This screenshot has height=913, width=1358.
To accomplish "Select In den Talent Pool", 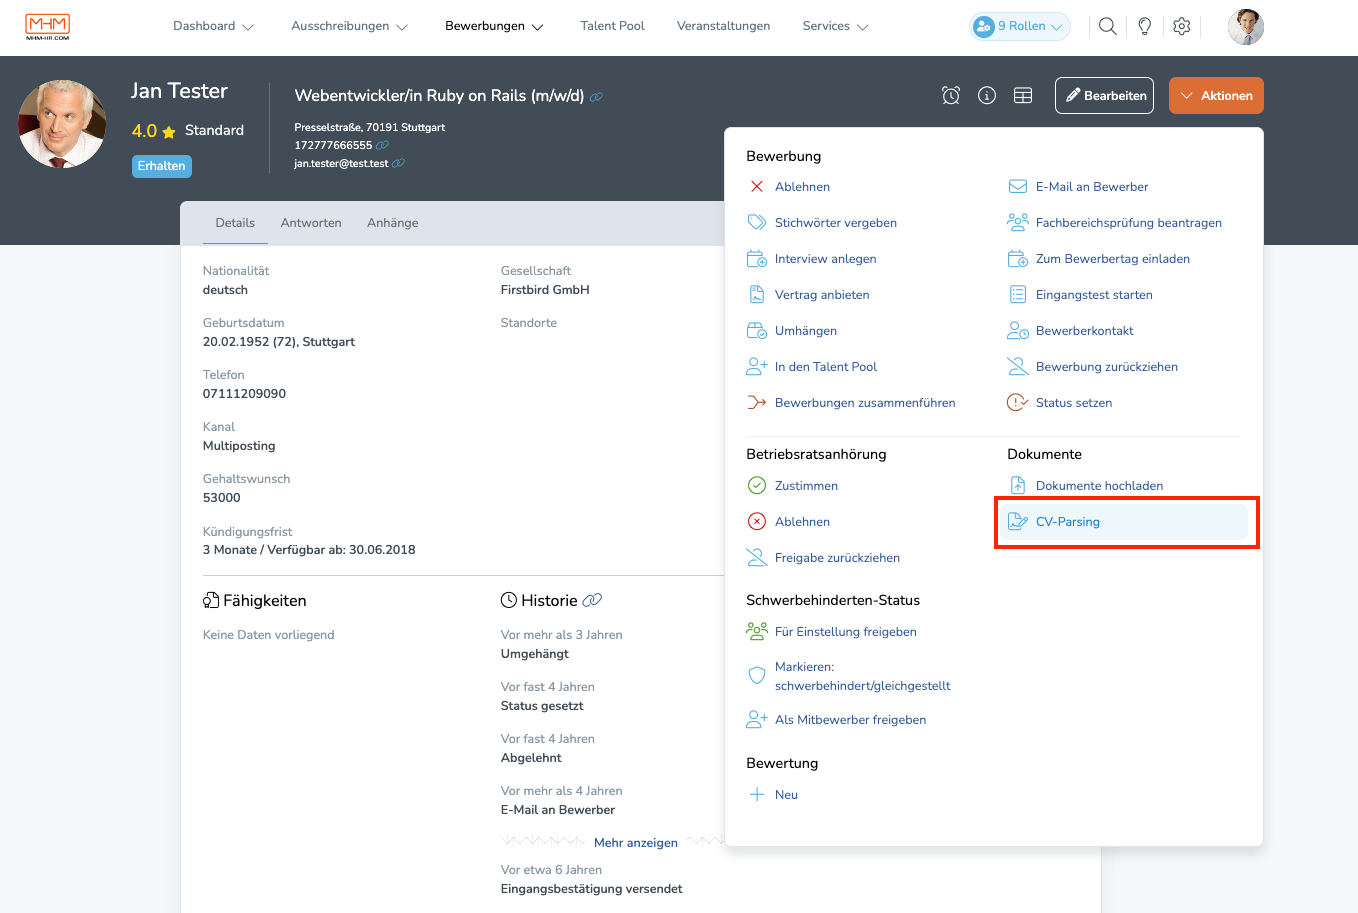I will pyautogui.click(x=812, y=367).
